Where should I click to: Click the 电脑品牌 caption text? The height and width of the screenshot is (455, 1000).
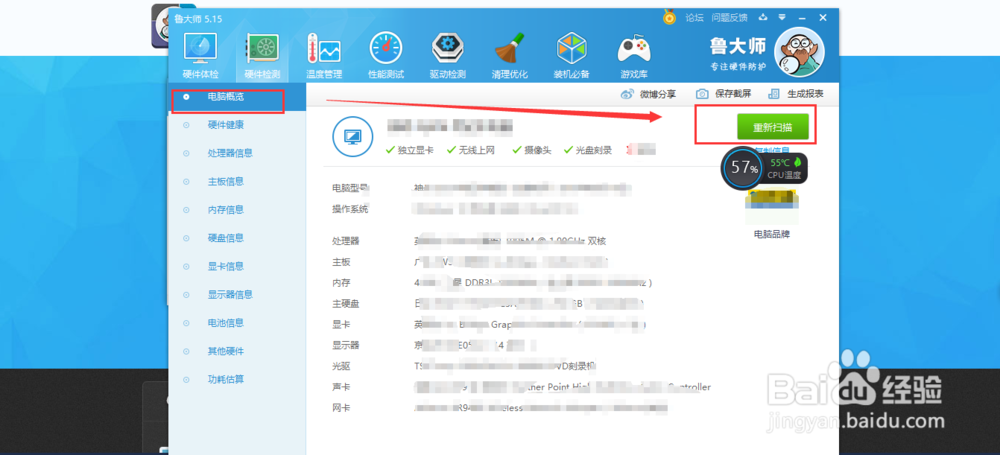tap(772, 234)
